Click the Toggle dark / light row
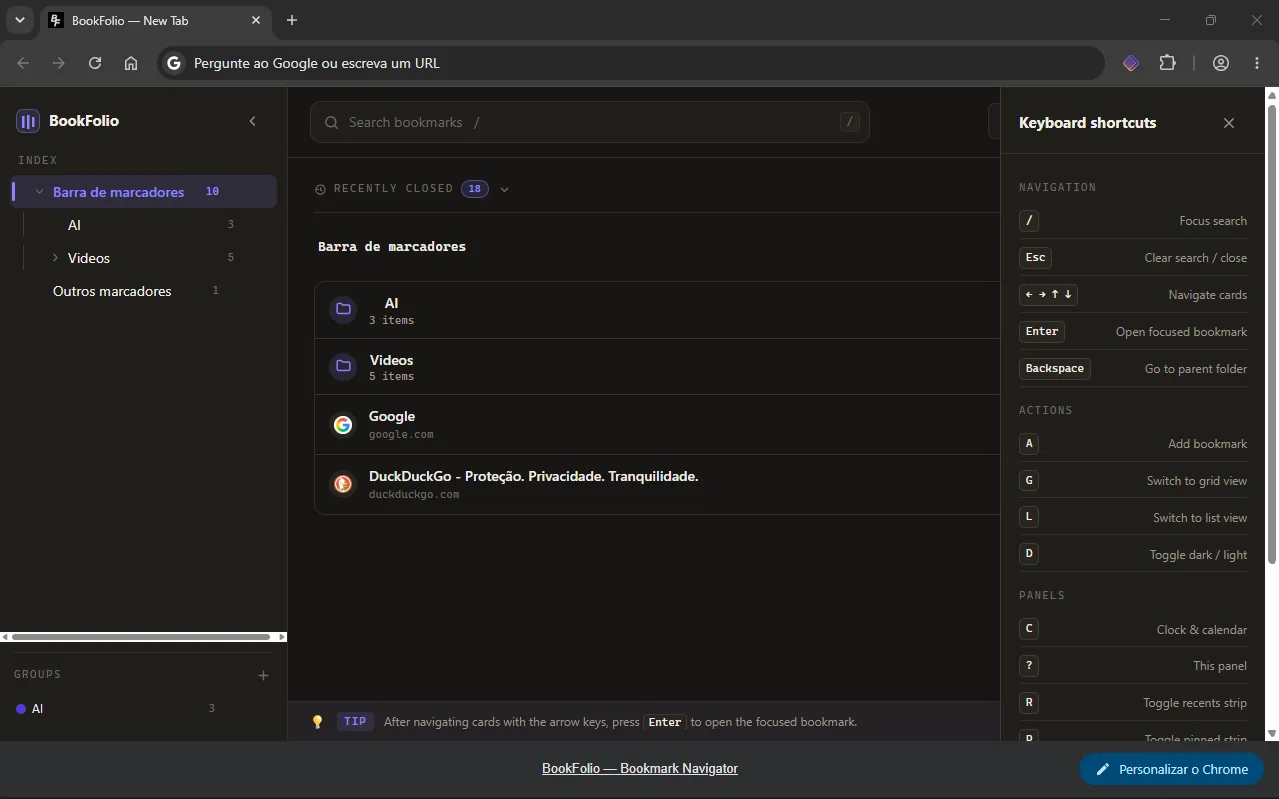 1133,555
